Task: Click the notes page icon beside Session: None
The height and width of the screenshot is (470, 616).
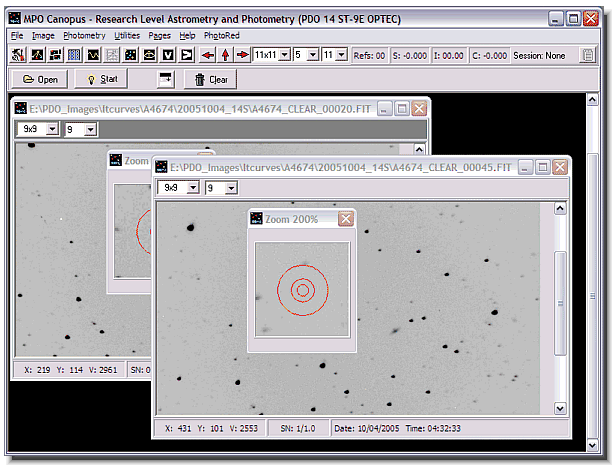Action: (588, 55)
